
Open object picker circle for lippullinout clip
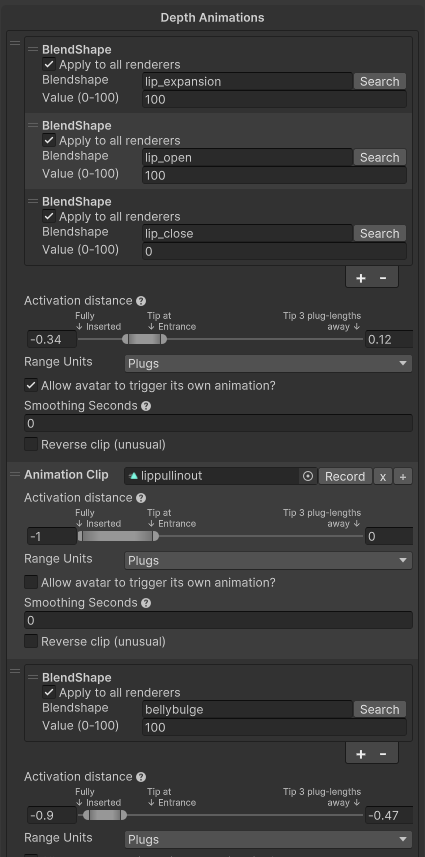(x=308, y=476)
